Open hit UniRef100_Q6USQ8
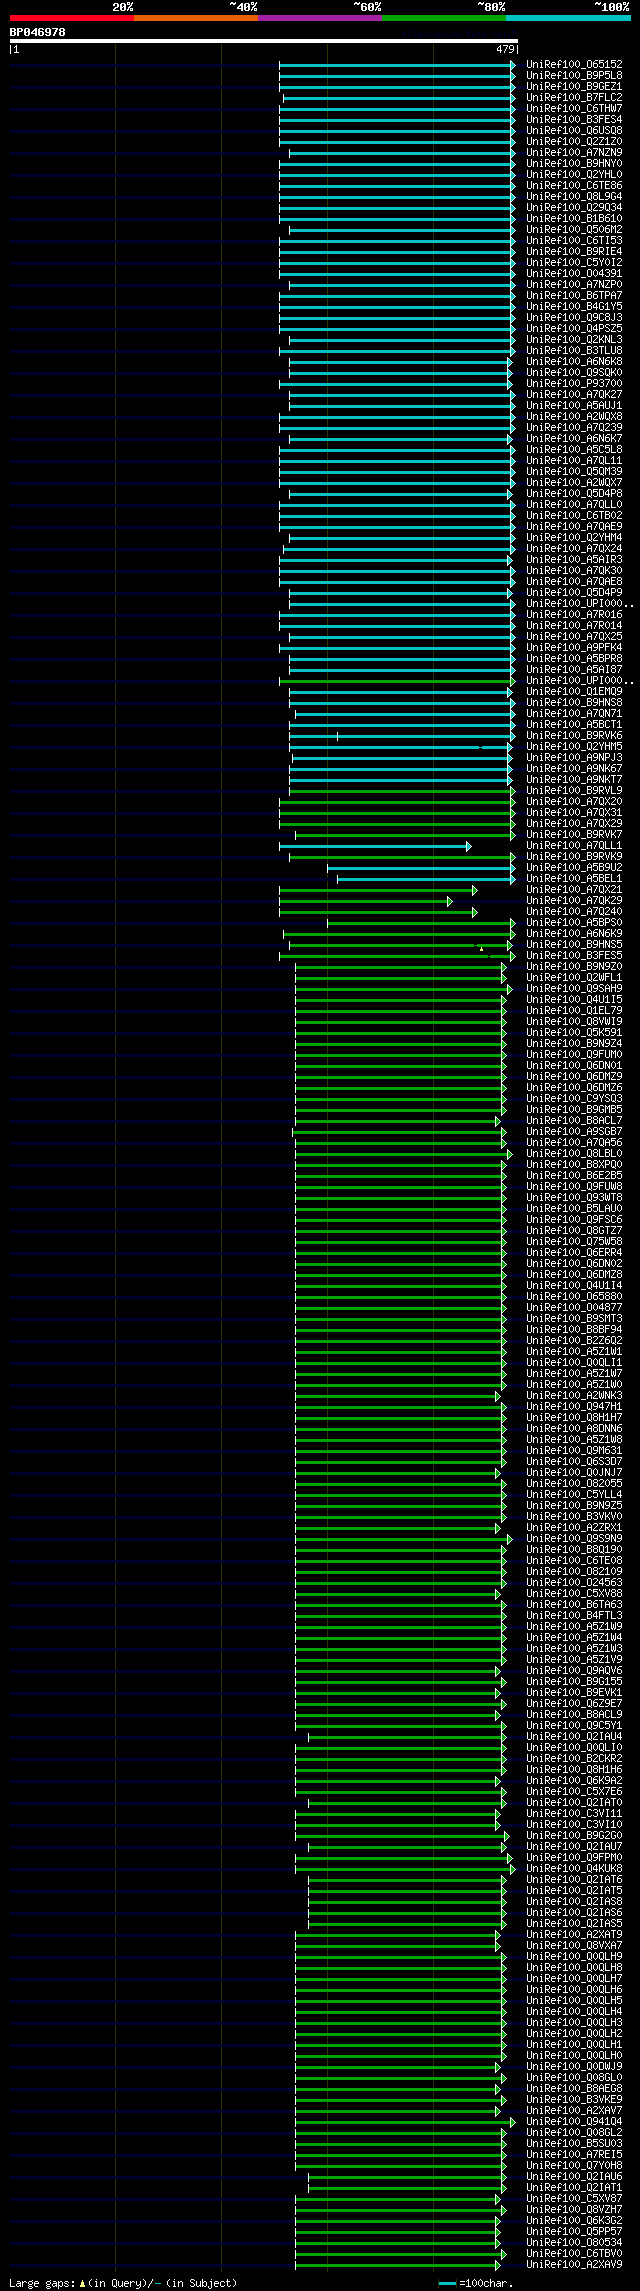Screen dimensions: 640x2291 coord(574,131)
